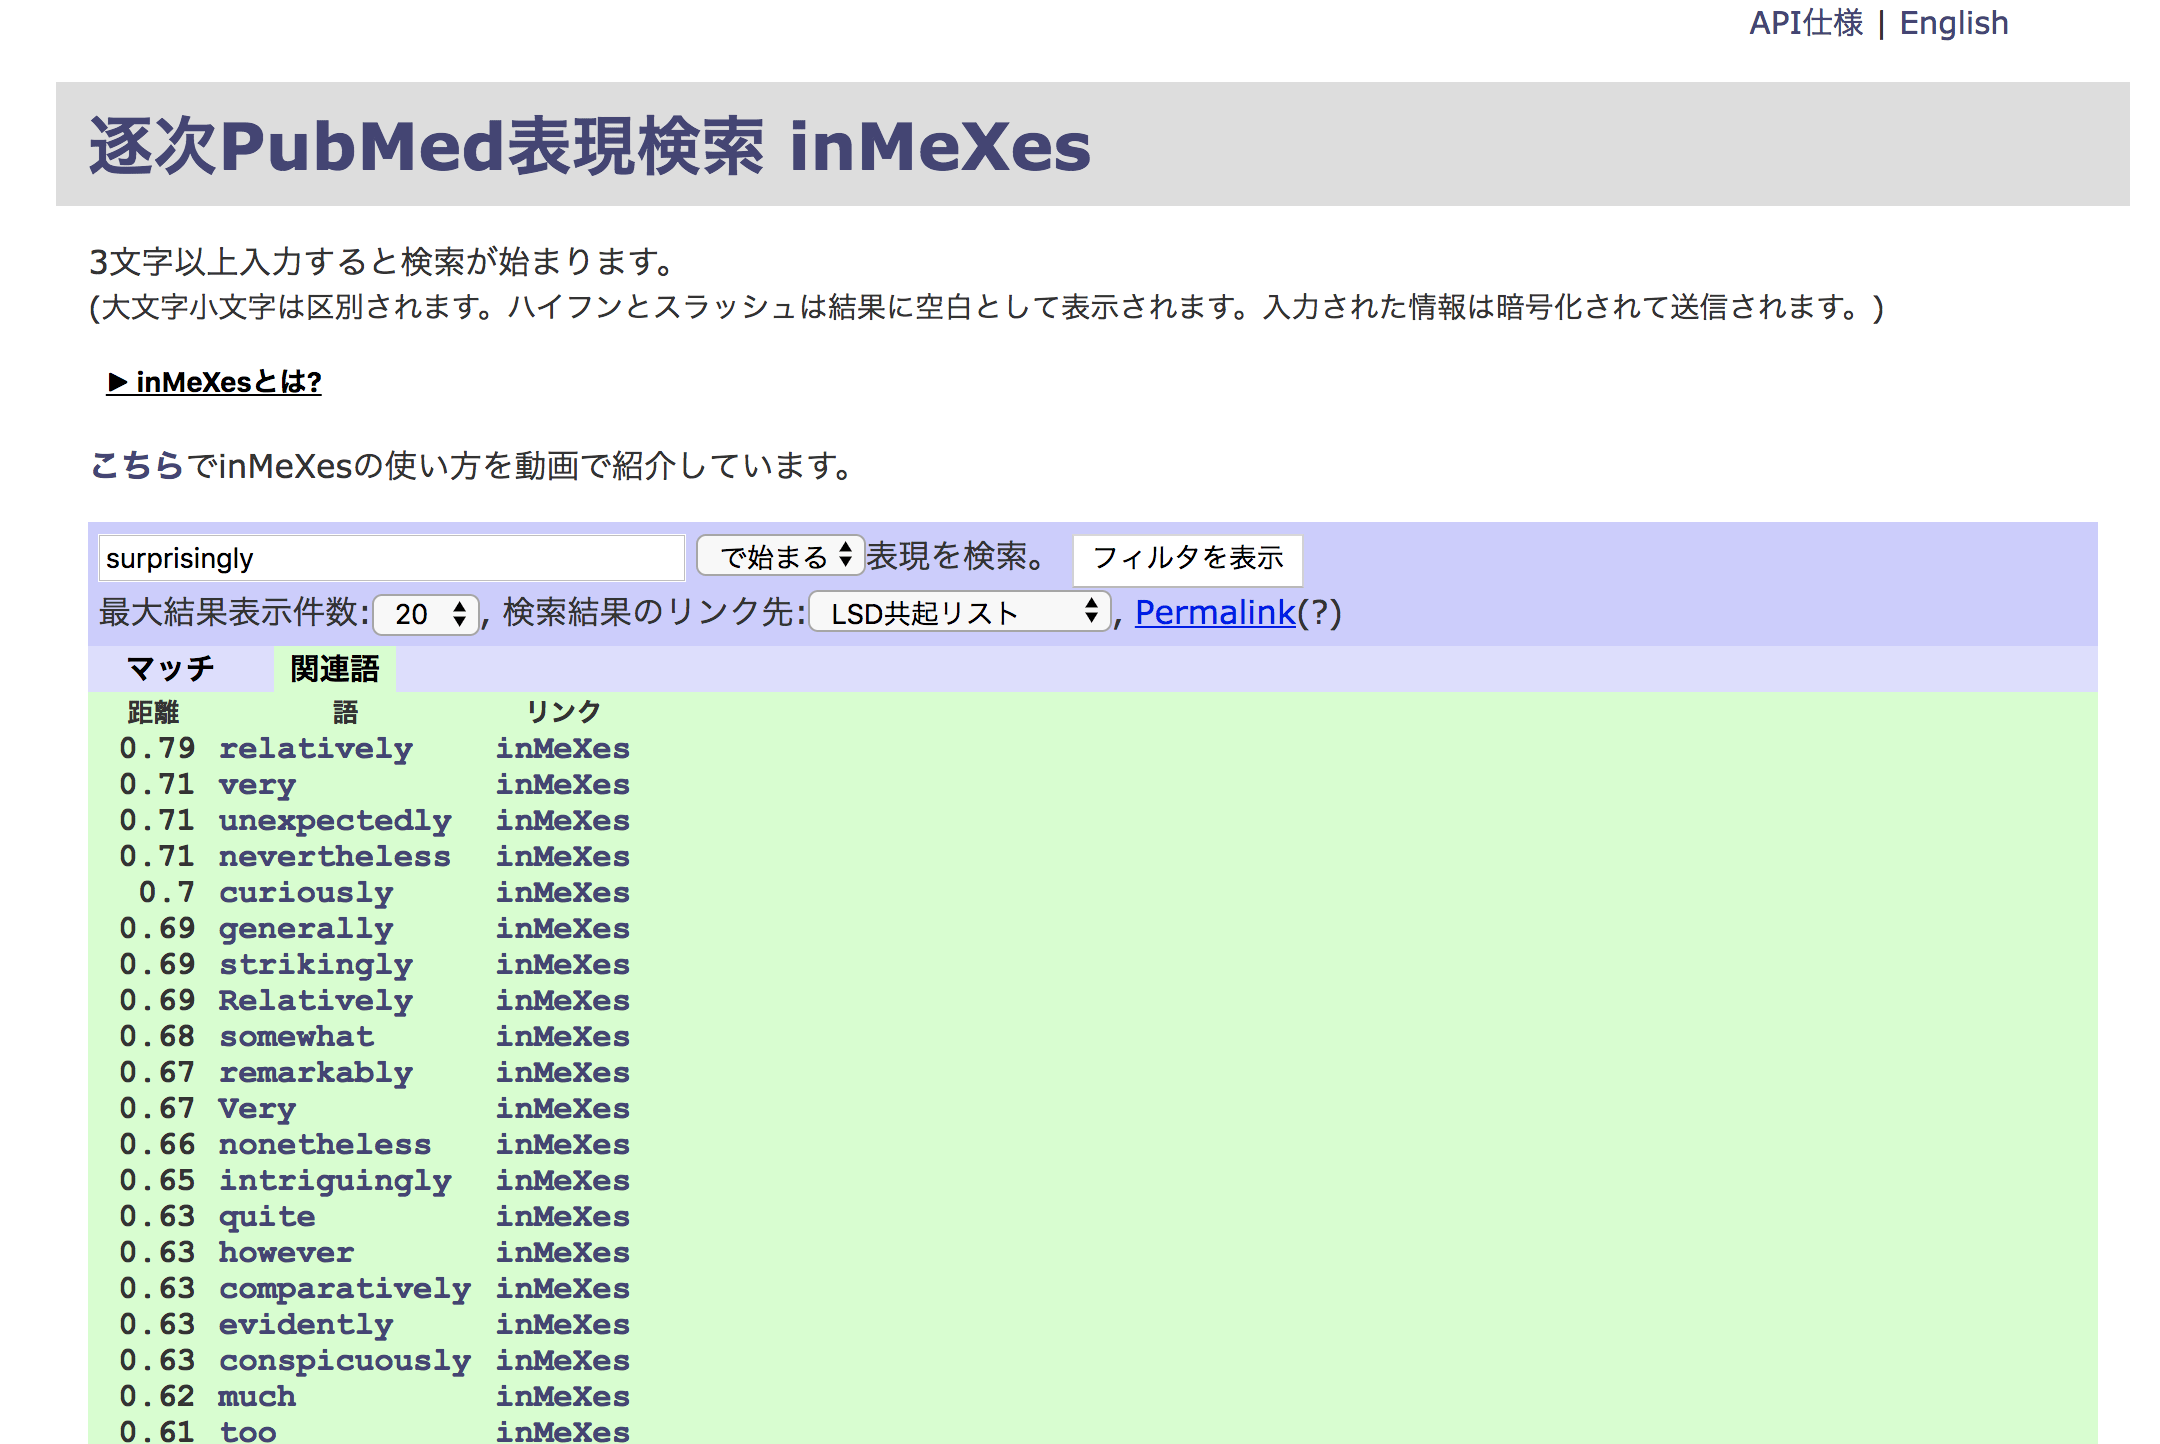Open the max results count dropdown showing 20
2160x1444 pixels.
427,613
